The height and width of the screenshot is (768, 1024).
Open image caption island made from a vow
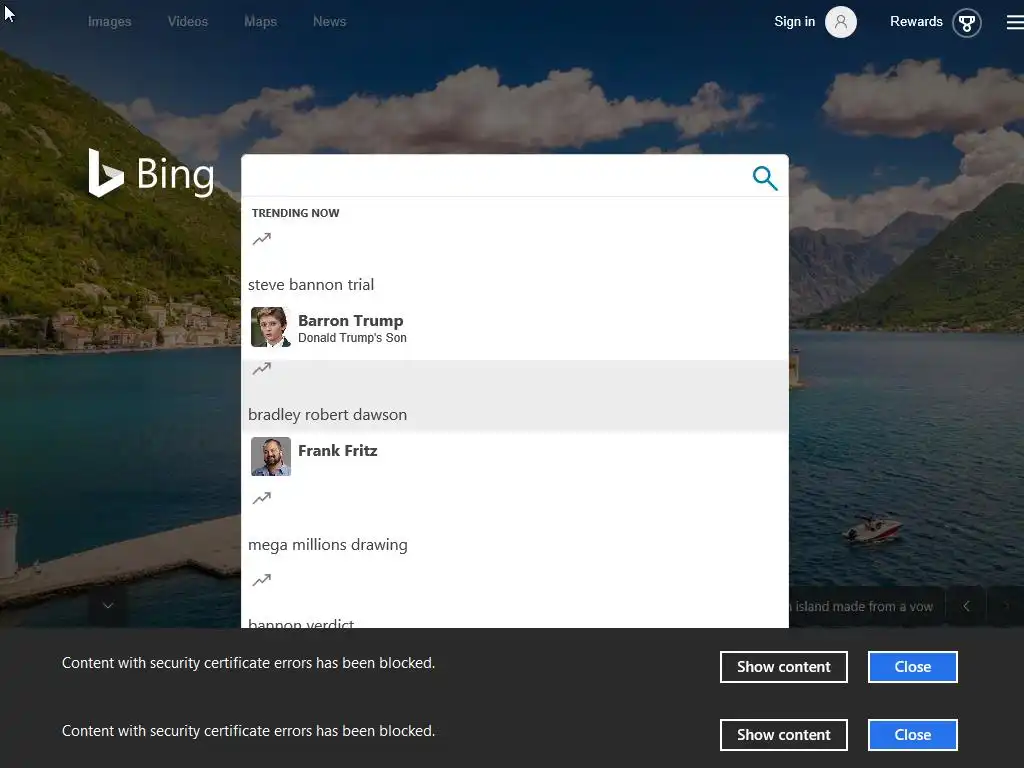pos(862,607)
